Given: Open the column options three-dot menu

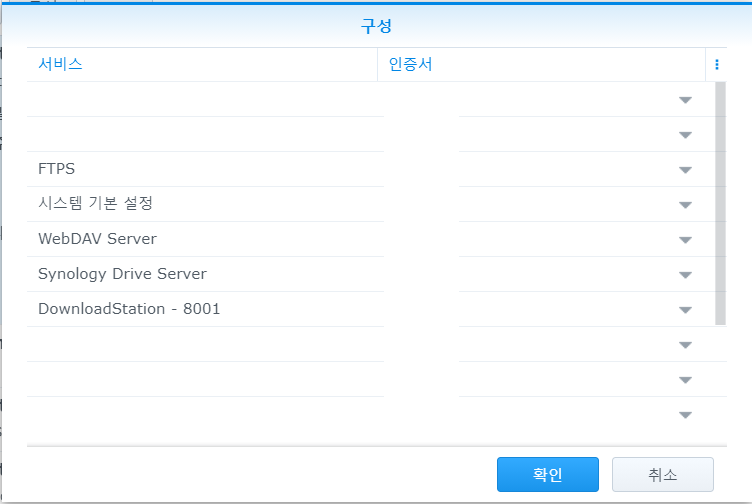Looking at the screenshot, I should tap(717, 64).
